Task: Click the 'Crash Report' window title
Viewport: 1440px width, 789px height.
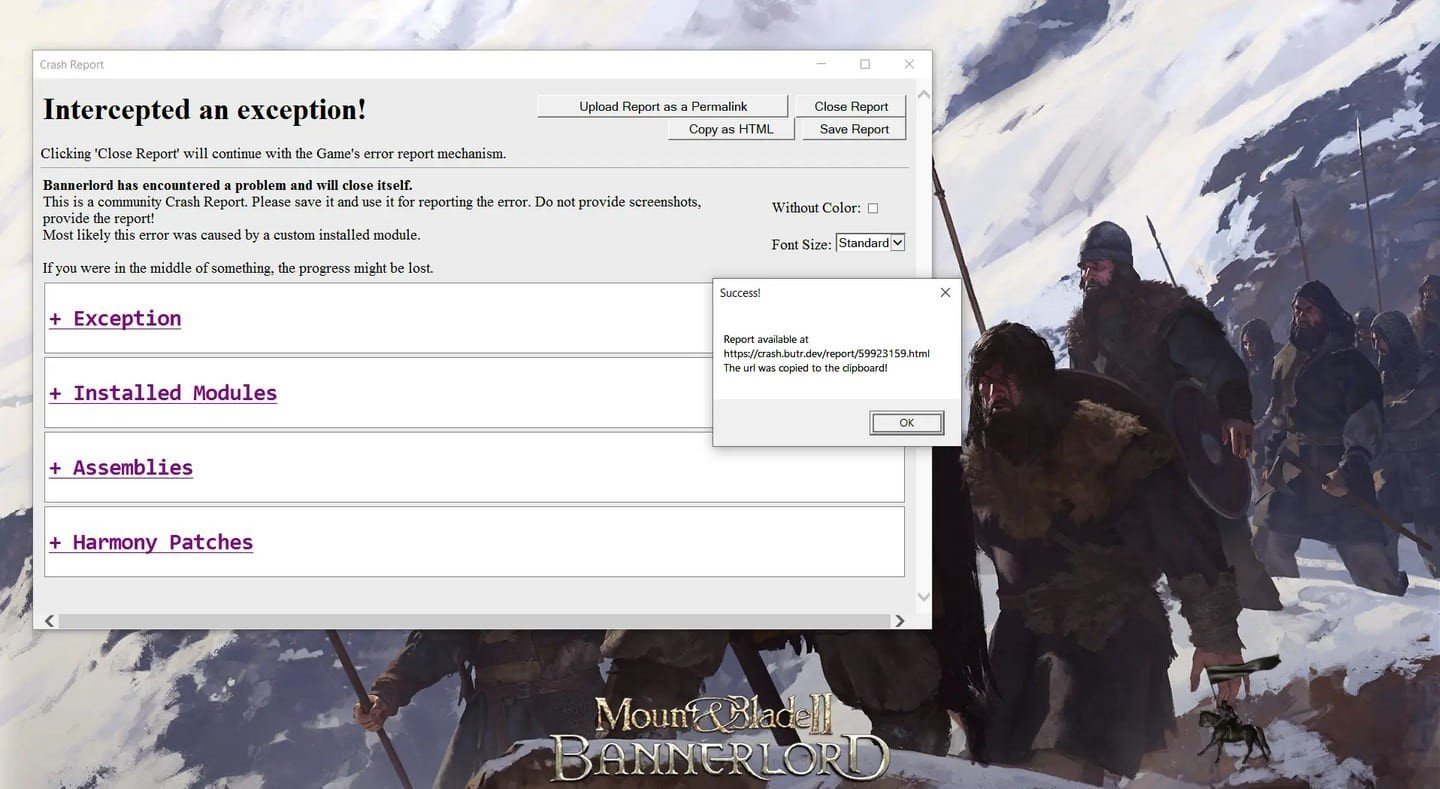Action: 72,65
